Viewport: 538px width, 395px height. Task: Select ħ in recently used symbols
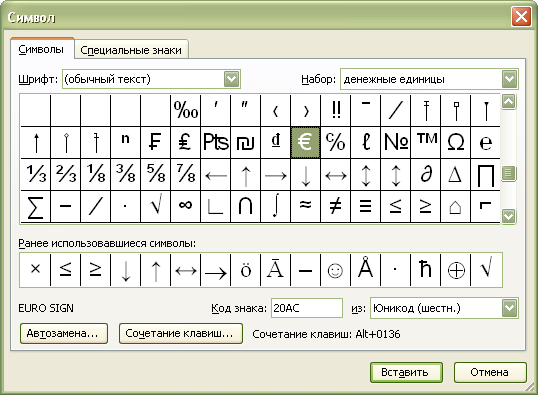pyautogui.click(x=426, y=270)
